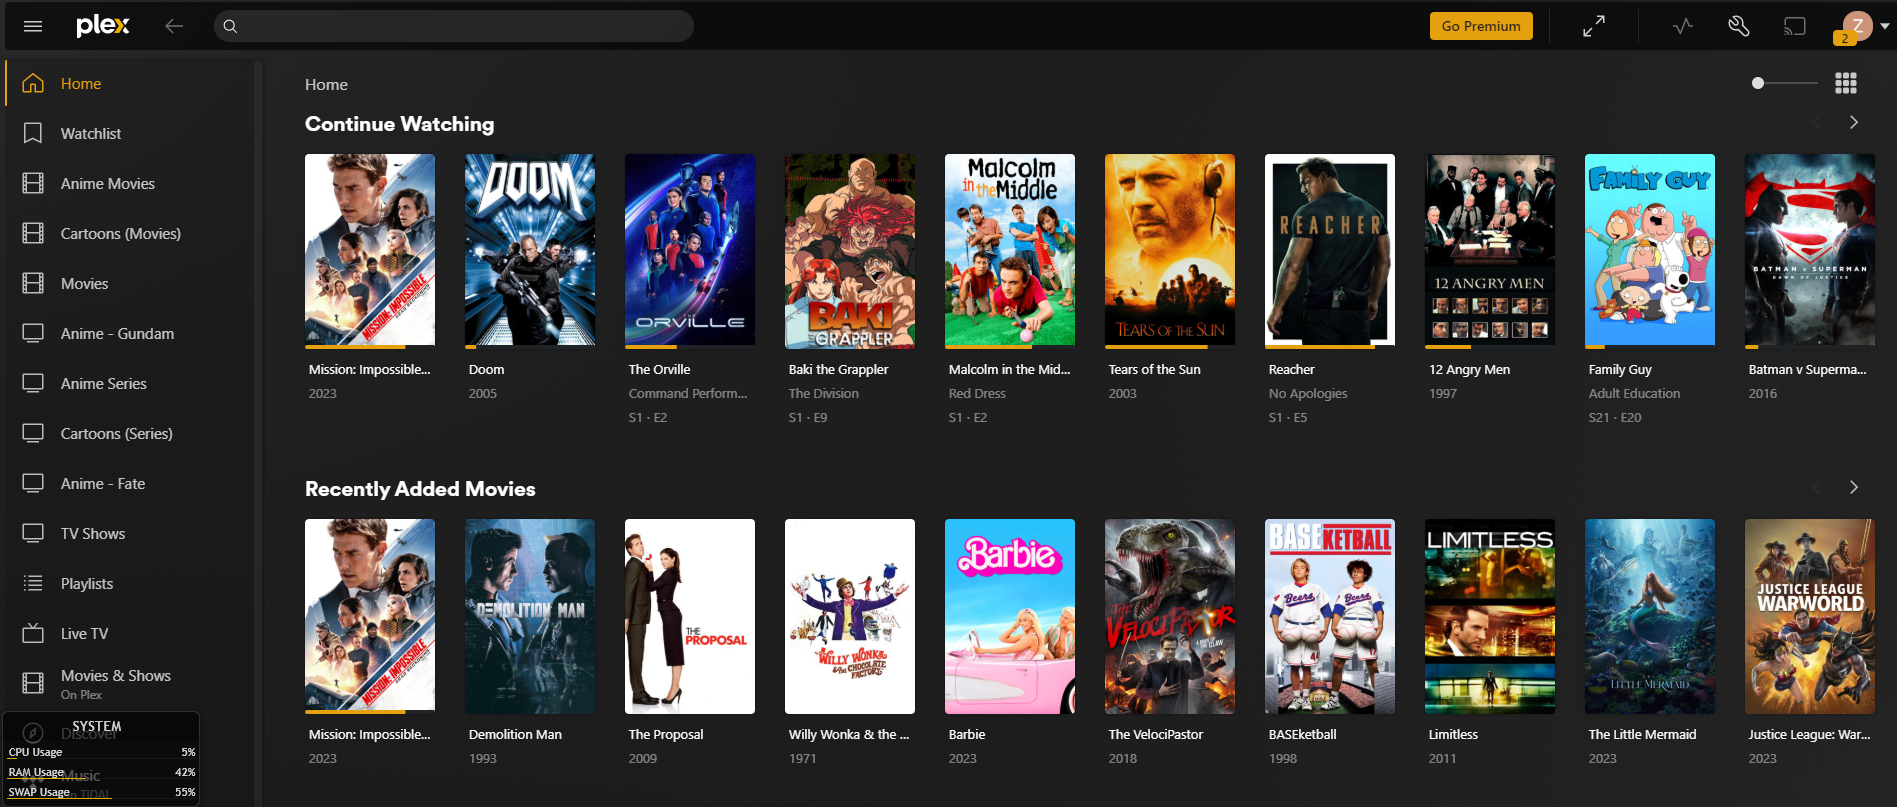Open The Little Mermaid poster
1897x807 pixels.
coord(1650,616)
